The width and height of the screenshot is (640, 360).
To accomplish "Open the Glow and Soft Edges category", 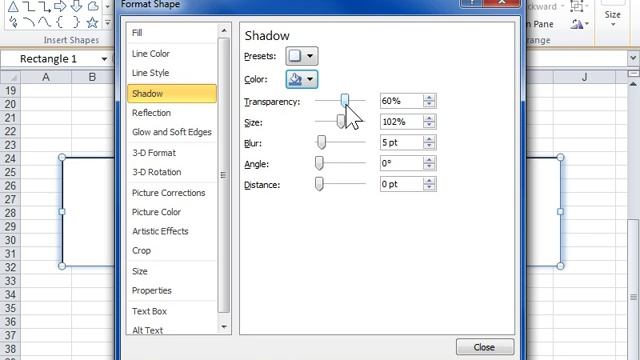I will point(172,132).
